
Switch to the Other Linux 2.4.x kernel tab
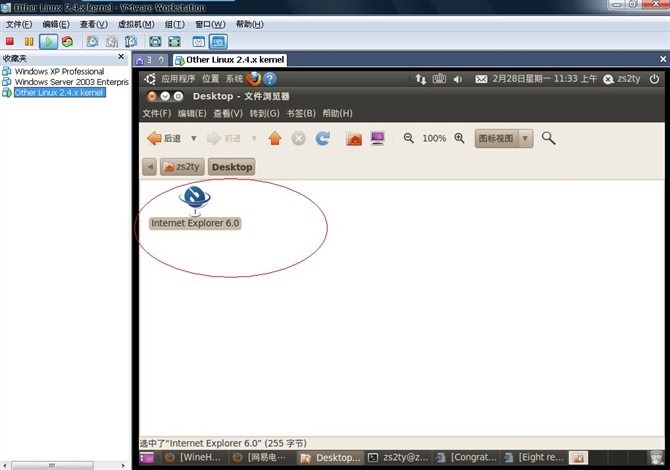[230, 60]
